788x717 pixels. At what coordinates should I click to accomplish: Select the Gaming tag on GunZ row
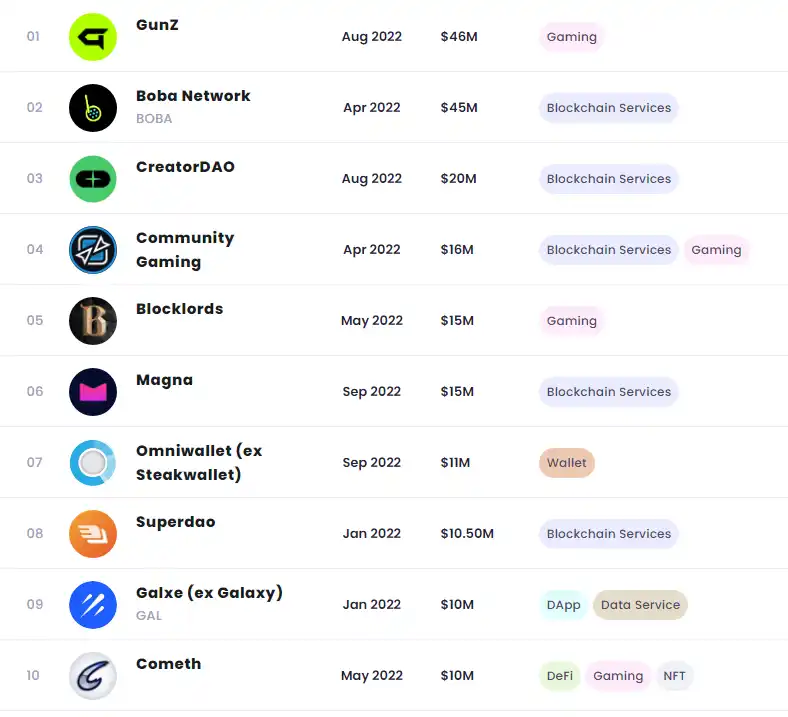coord(572,37)
